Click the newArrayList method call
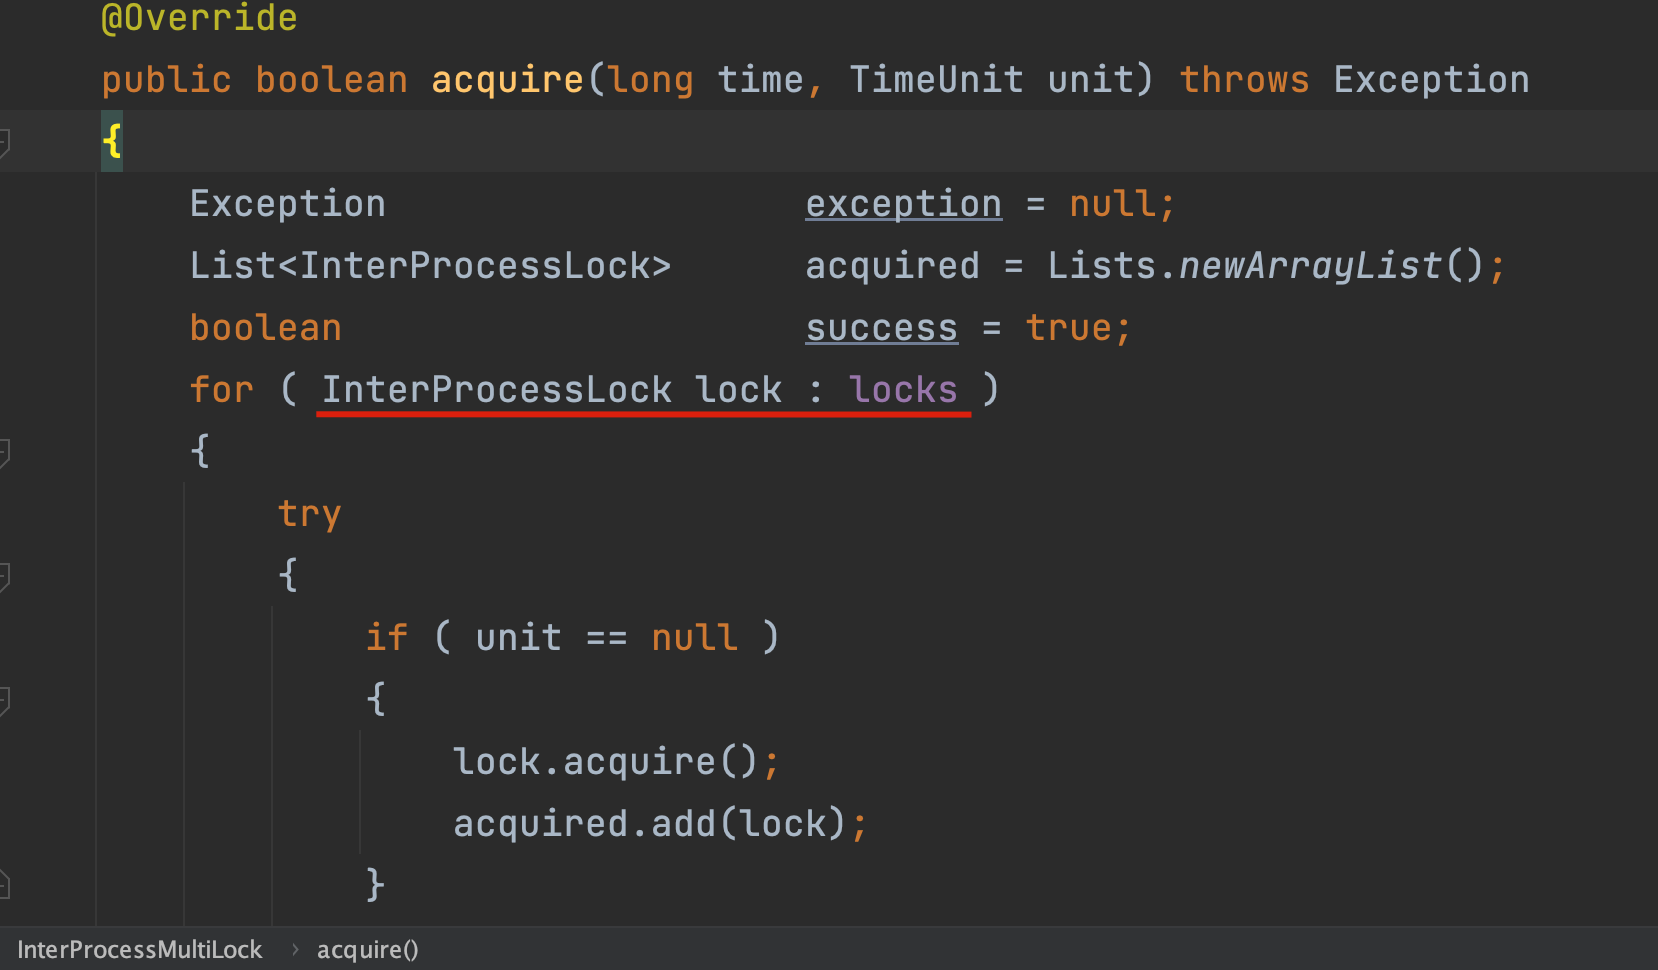 point(1310,266)
